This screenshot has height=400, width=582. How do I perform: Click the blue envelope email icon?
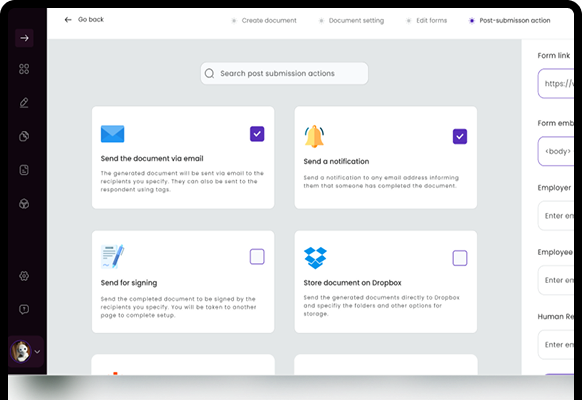[x=112, y=134]
